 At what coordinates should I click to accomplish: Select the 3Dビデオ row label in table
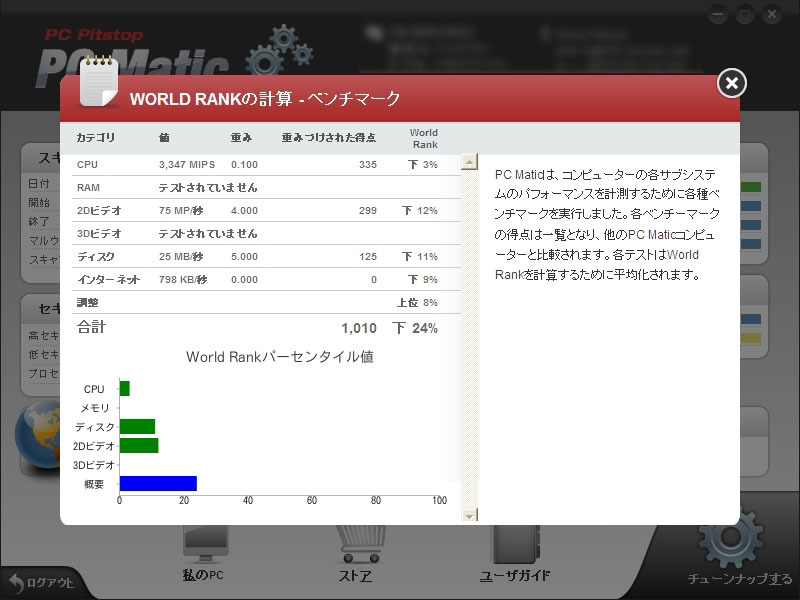pos(99,234)
